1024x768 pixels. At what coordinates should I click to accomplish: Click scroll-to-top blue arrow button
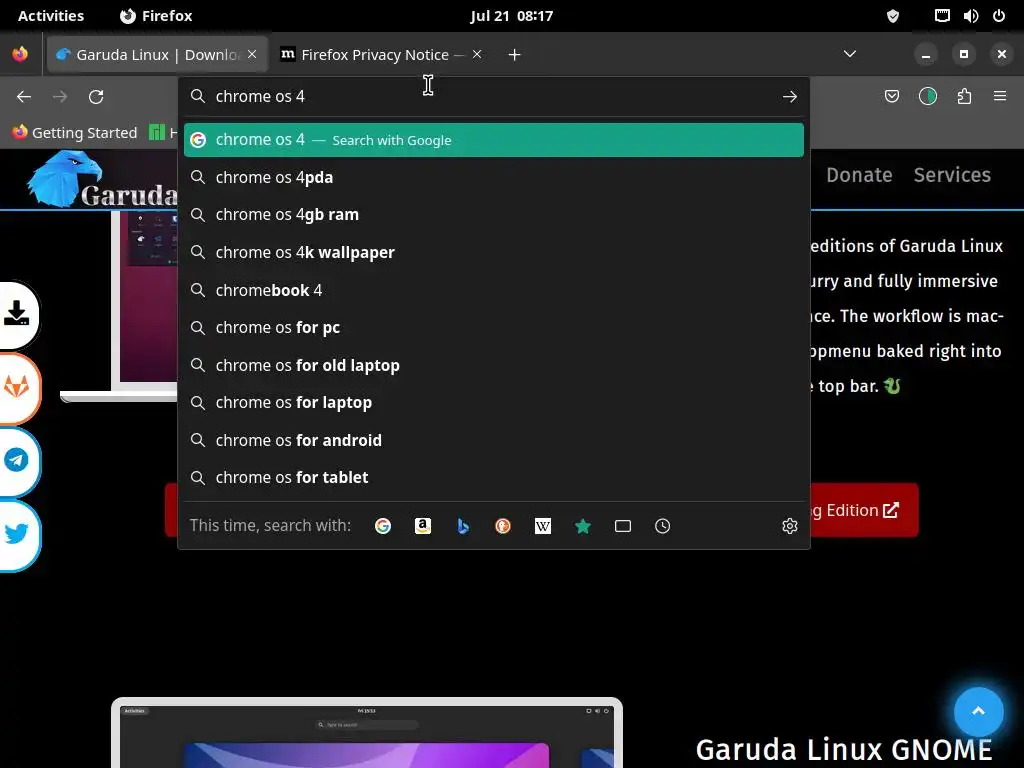(978, 711)
